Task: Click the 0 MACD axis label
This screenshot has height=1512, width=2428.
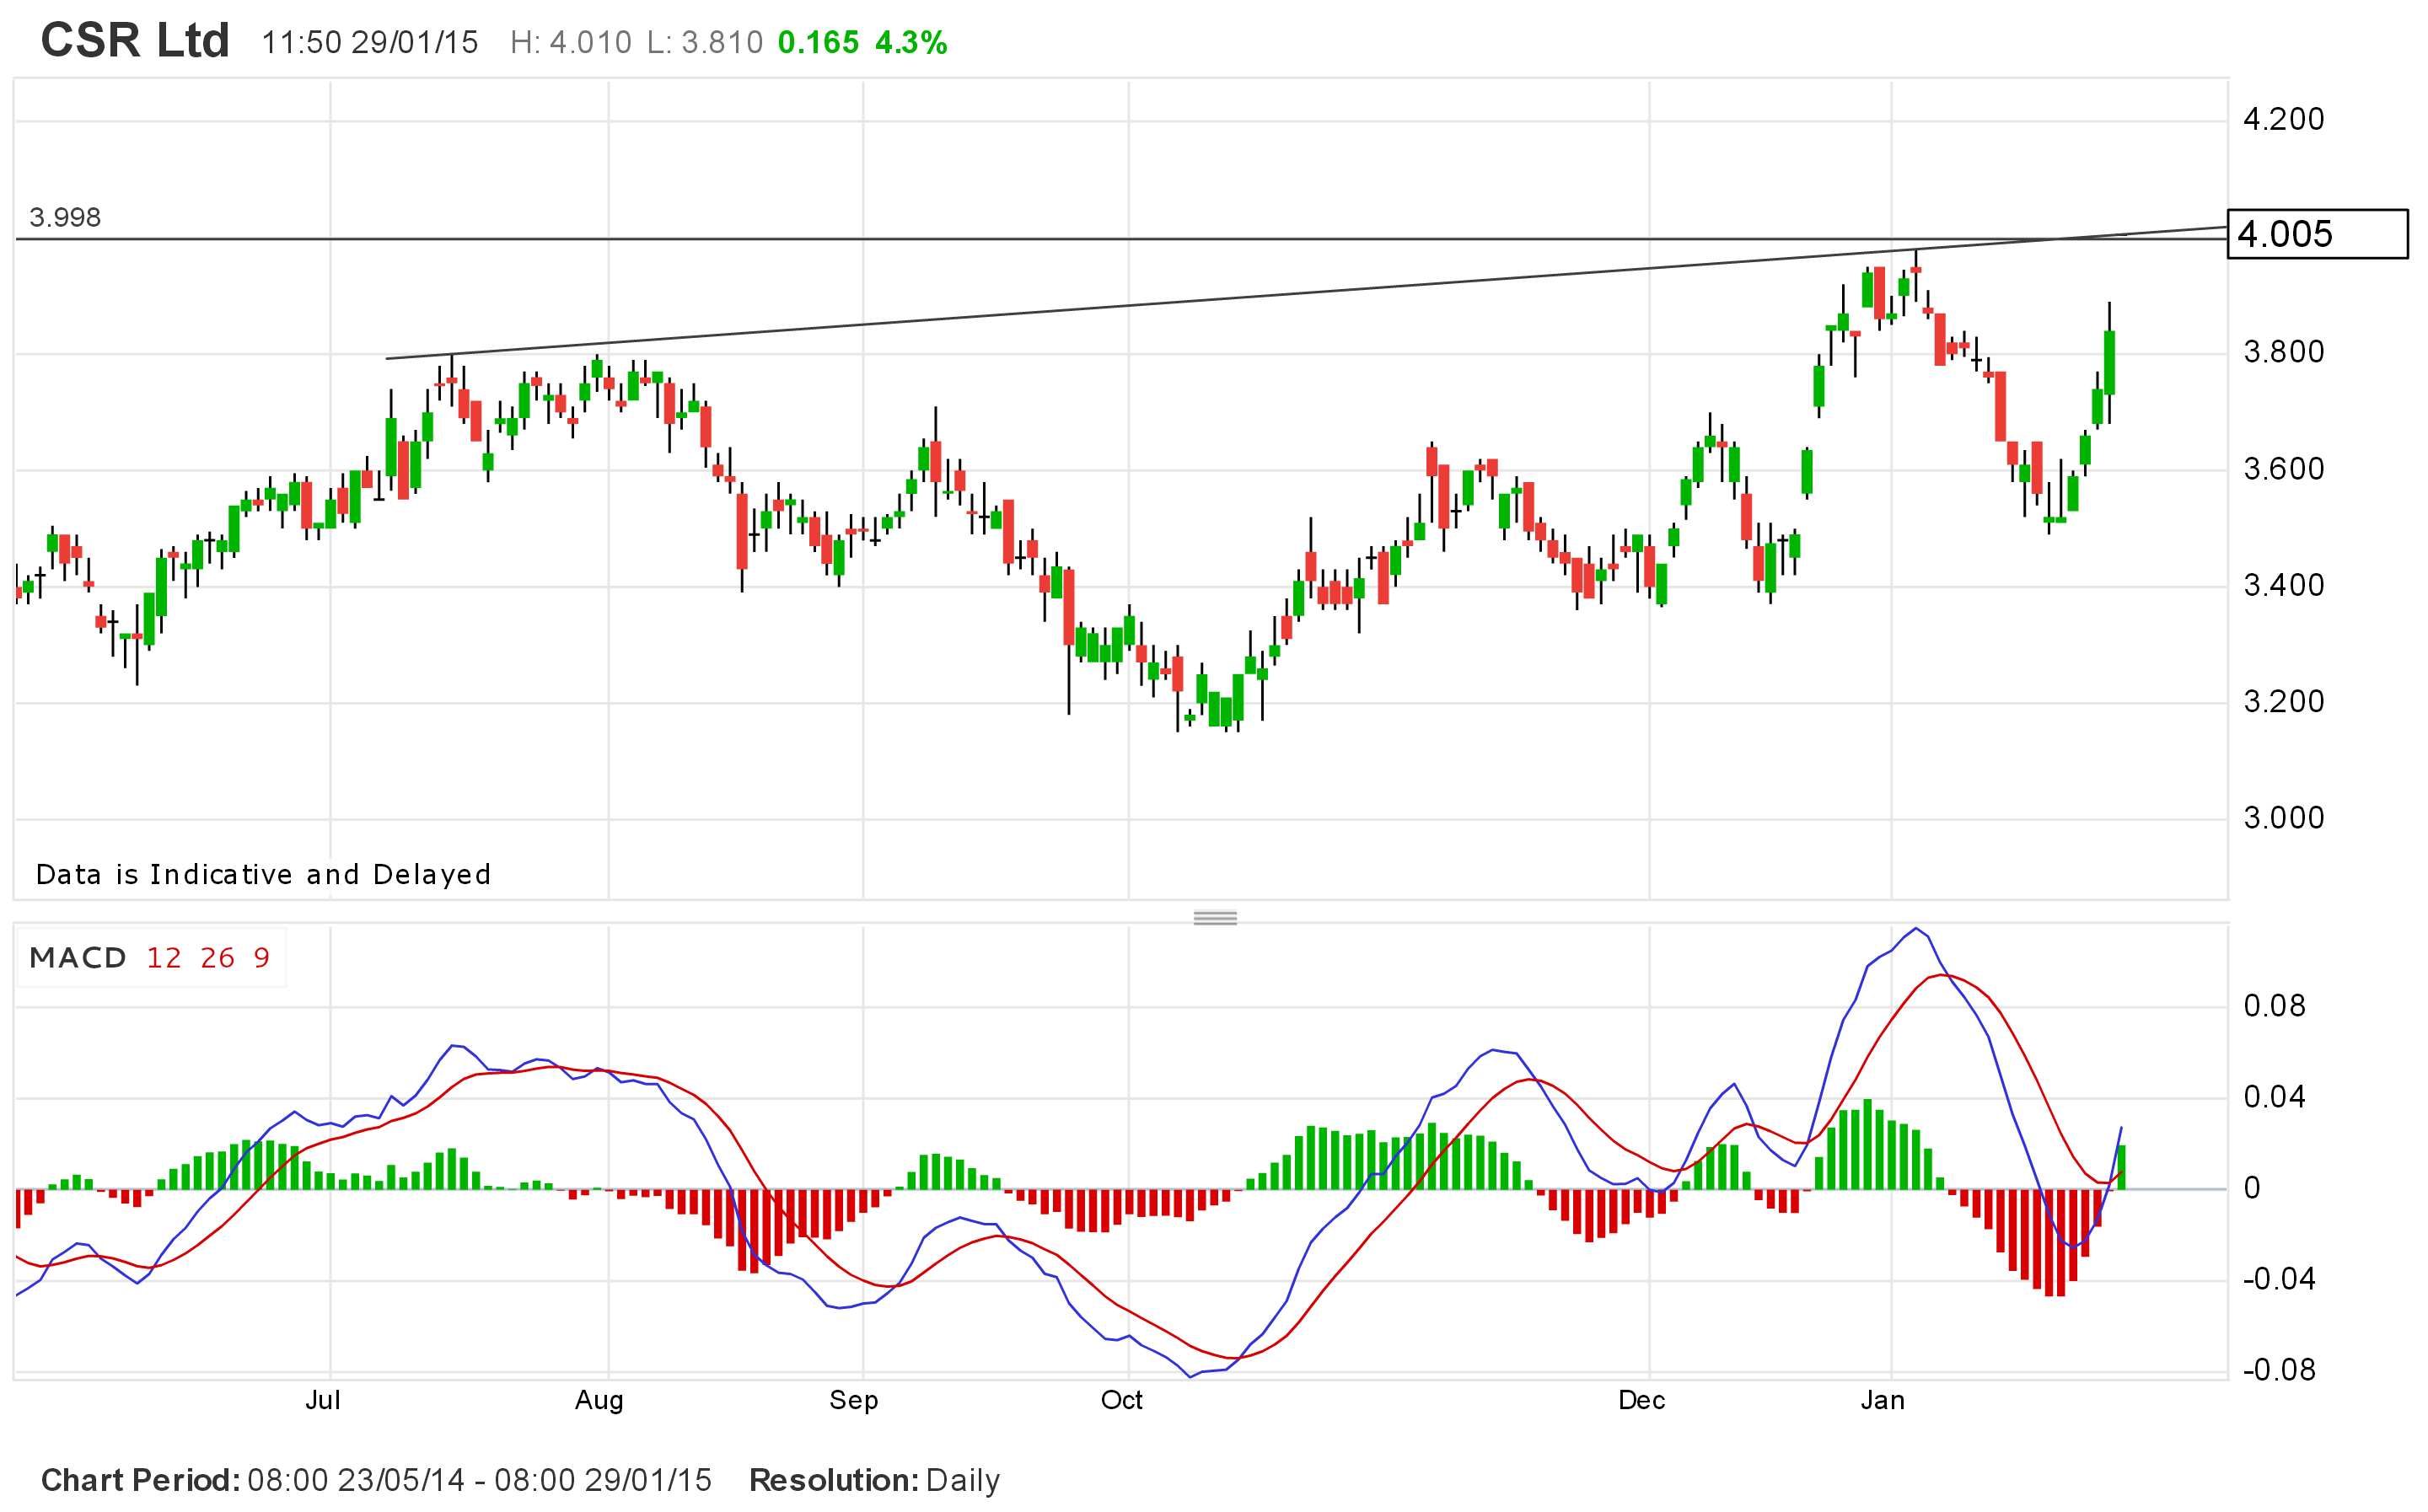Action: 2252,1188
